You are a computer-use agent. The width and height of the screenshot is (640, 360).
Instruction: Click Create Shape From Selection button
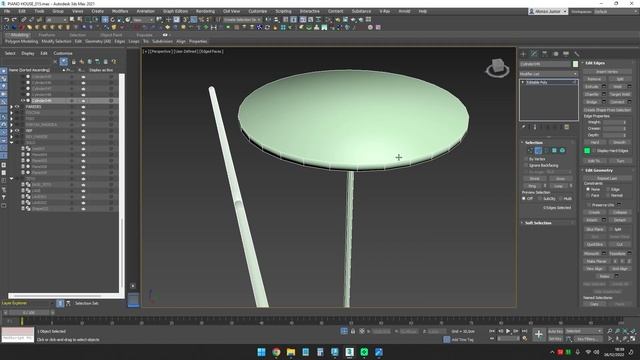coord(607,110)
